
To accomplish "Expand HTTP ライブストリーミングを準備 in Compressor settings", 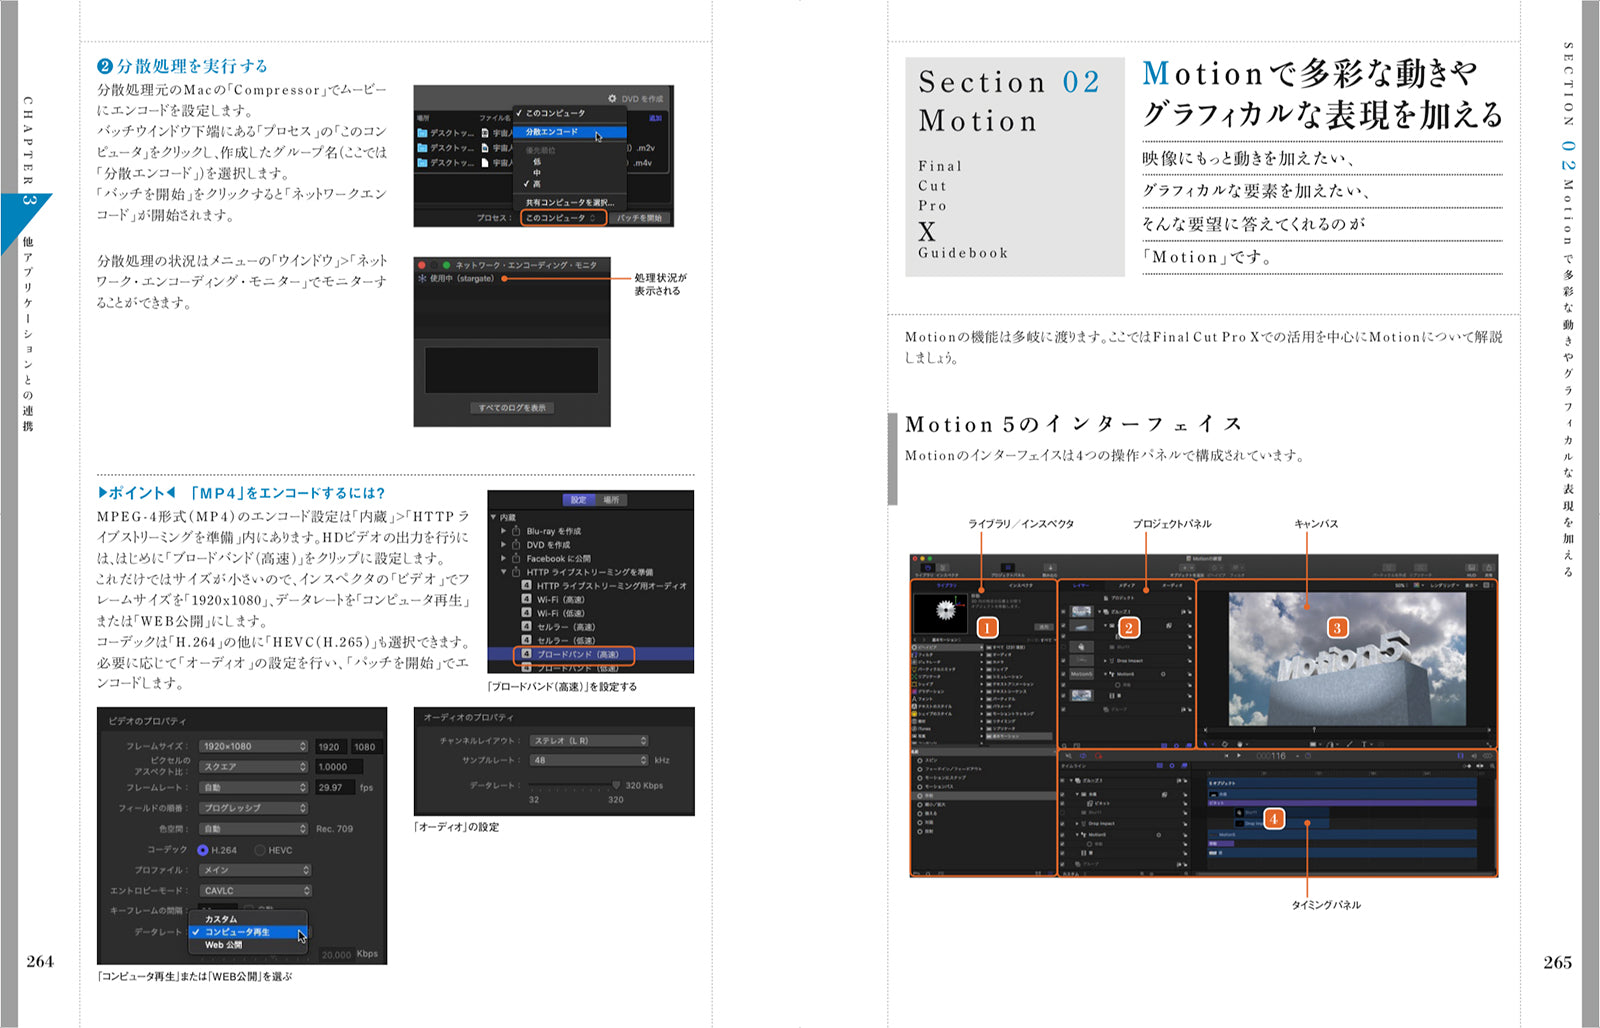I will 503,572.
